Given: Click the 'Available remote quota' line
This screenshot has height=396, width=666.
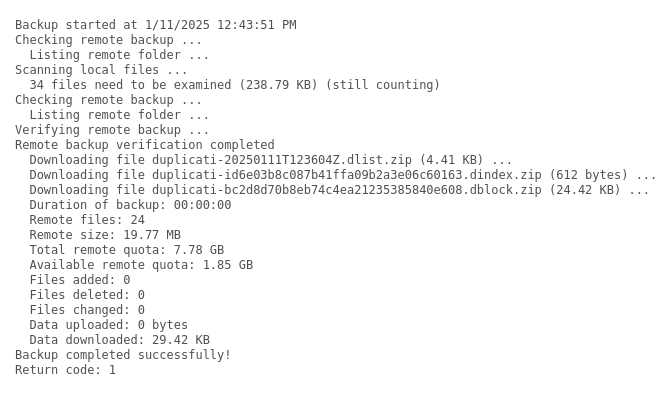Looking at the screenshot, I should 141,265.
